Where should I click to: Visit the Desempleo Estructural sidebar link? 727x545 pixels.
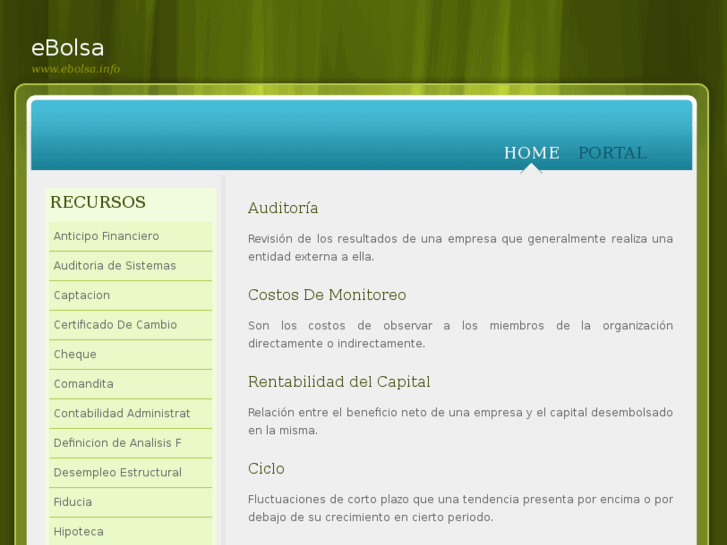(x=117, y=473)
